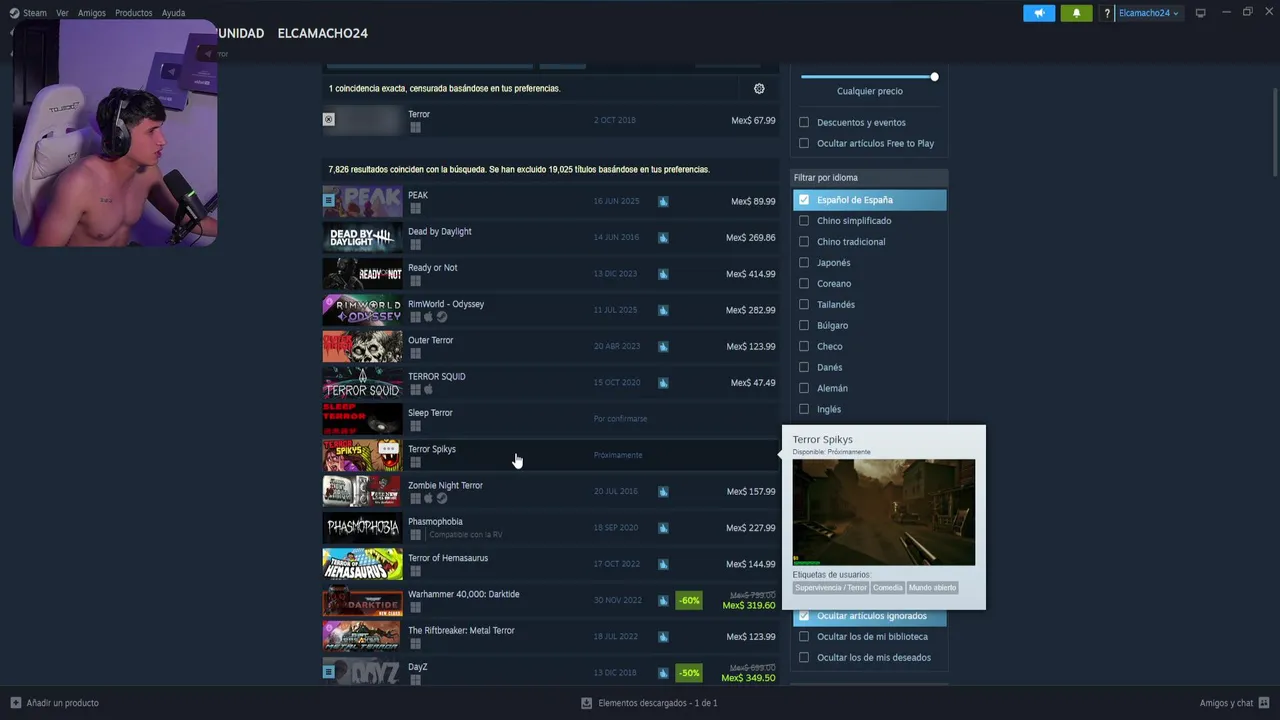The width and height of the screenshot is (1280, 720).
Task: Toggle Ocultar los de mis deseados
Action: (804, 658)
